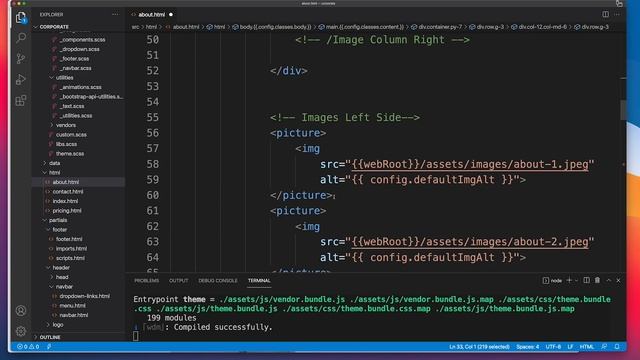Change end of line sequence LF
Viewport: 640px width, 360px height.
click(570, 347)
